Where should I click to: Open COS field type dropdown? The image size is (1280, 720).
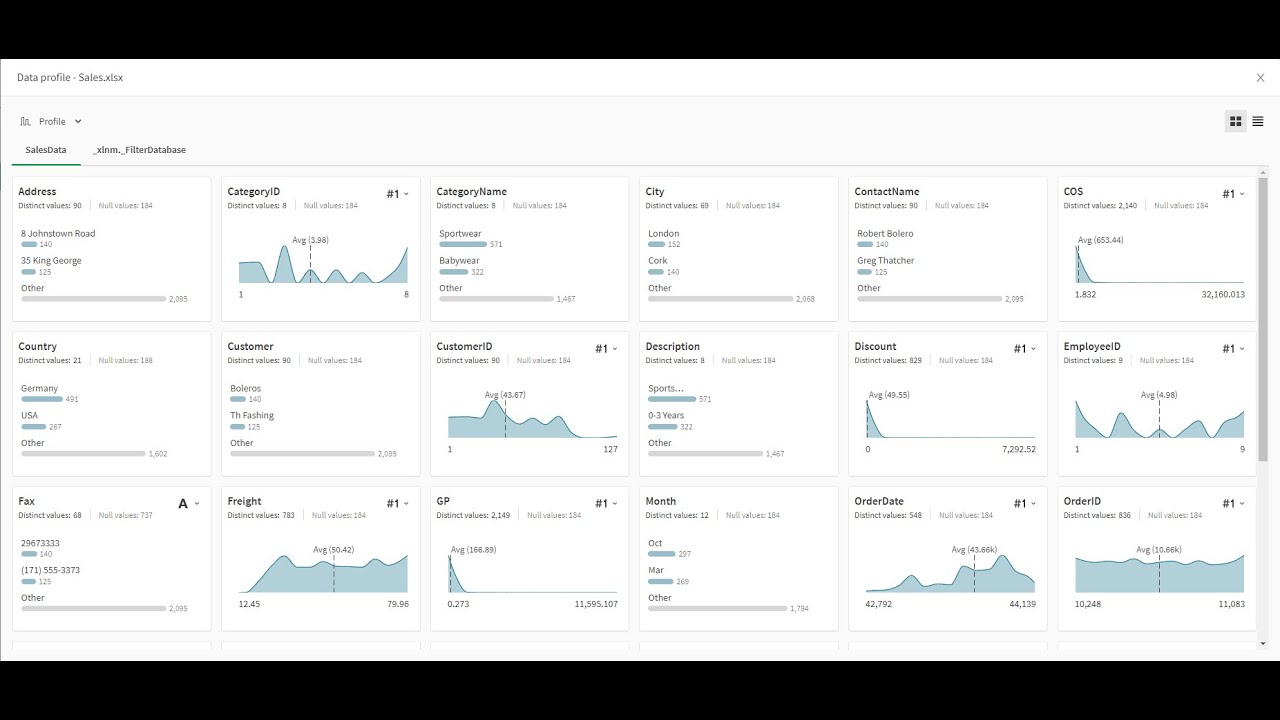[1234, 194]
